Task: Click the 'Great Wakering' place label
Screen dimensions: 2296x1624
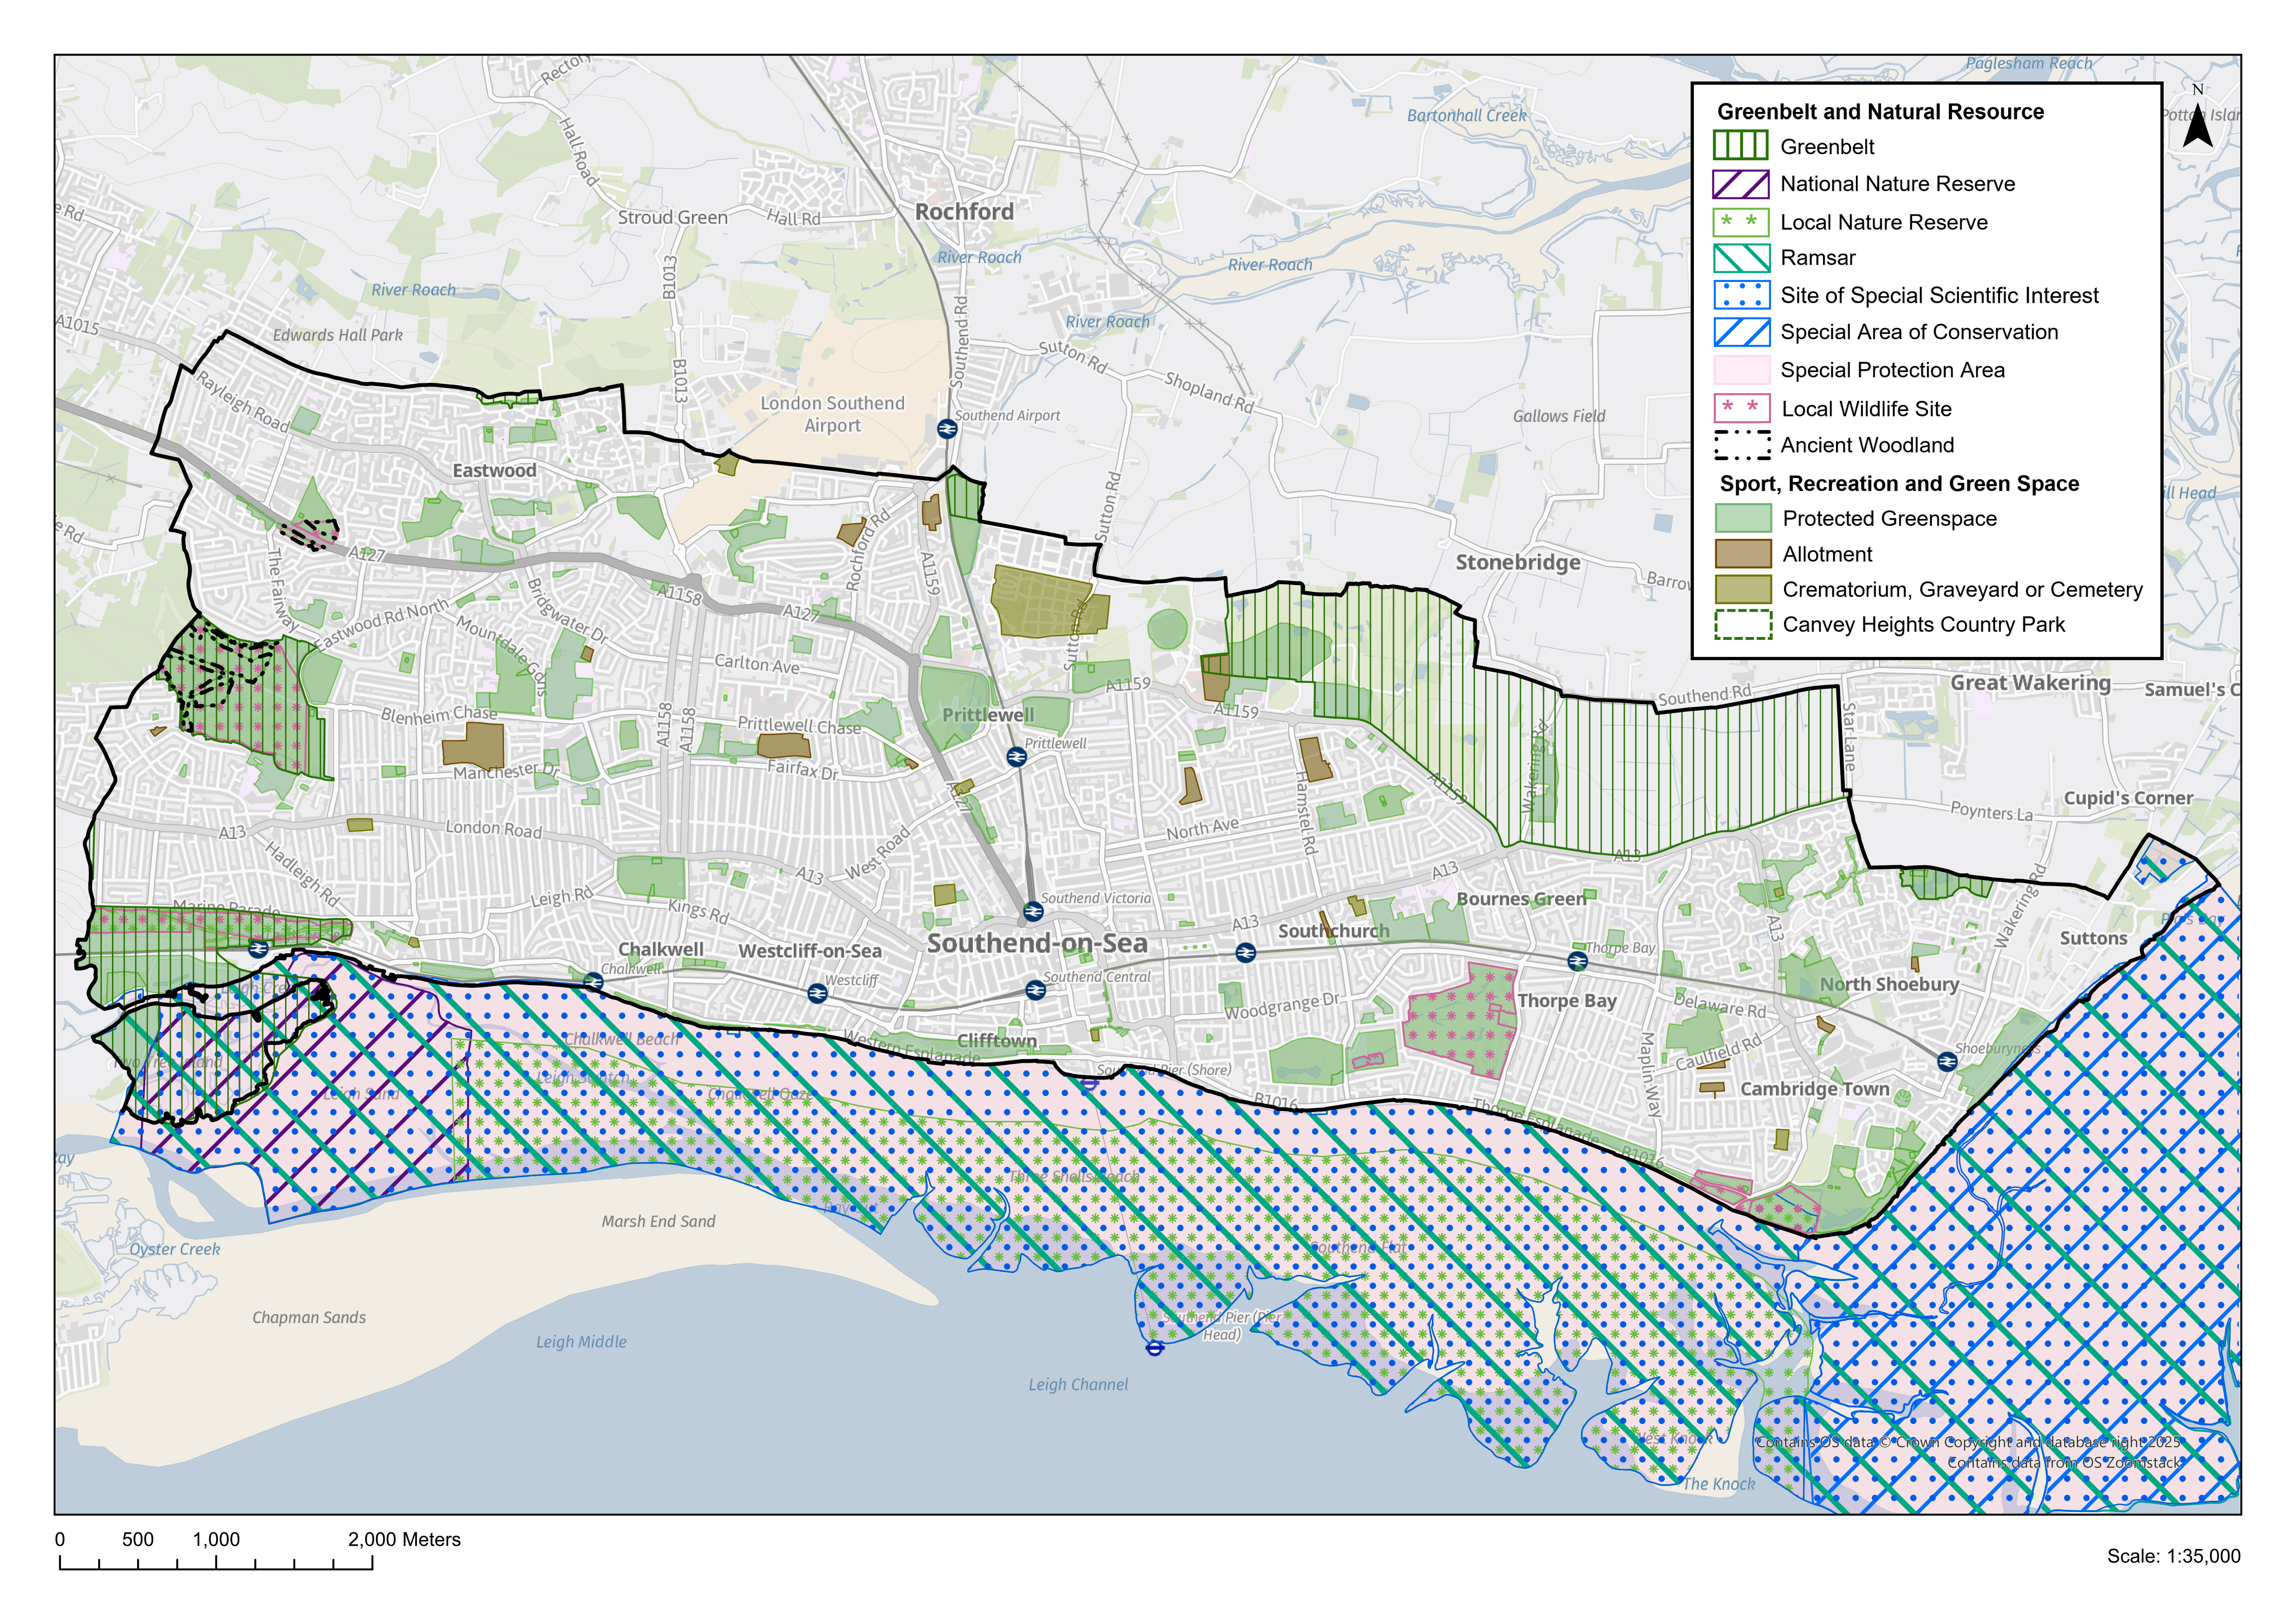Action: (2030, 683)
